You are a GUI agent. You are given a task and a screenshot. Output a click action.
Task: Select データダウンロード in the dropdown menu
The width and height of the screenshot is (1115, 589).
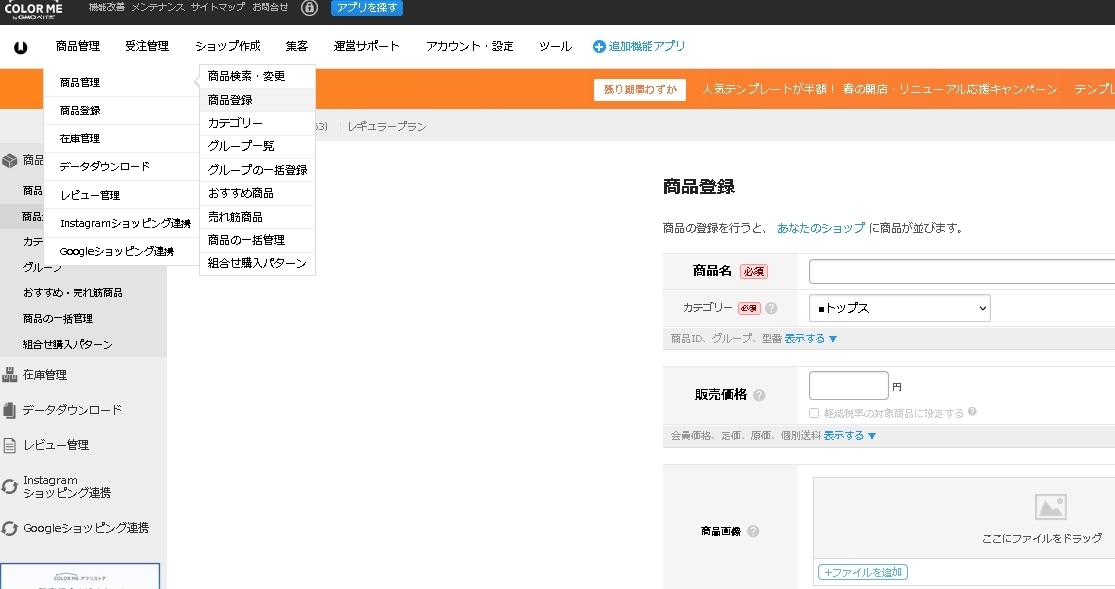[122, 166]
